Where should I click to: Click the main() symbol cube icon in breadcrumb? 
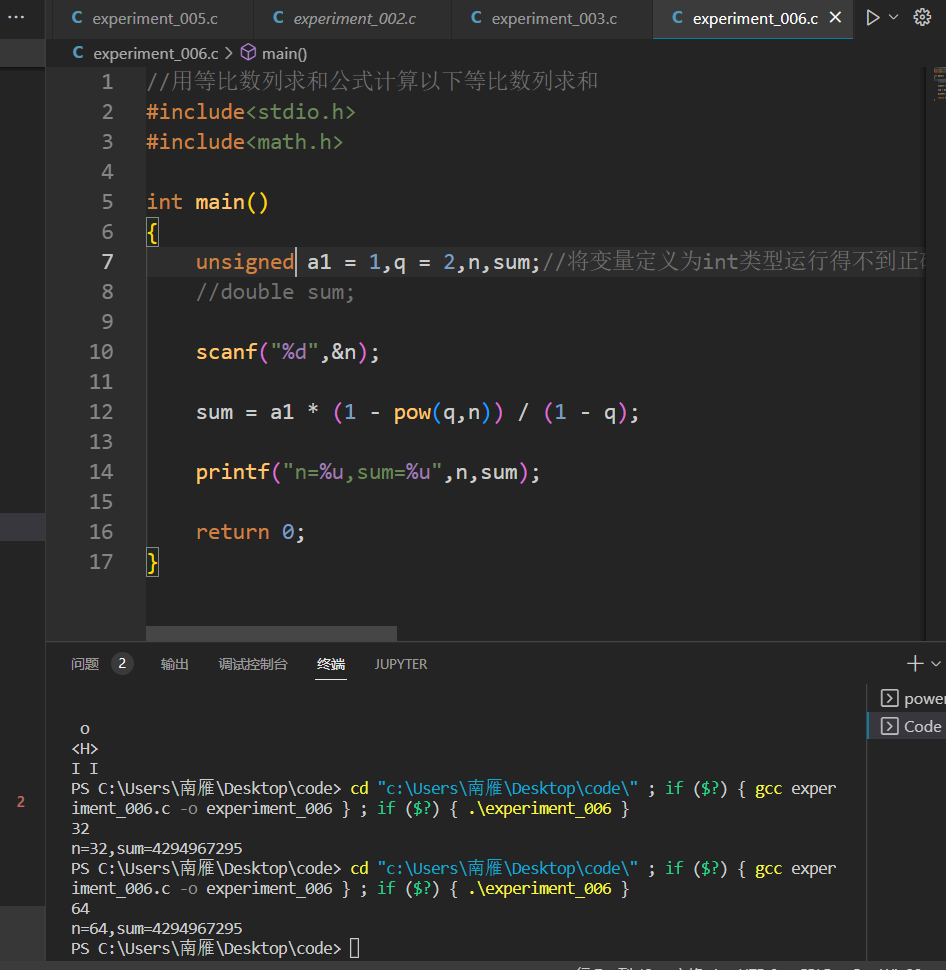(x=248, y=53)
